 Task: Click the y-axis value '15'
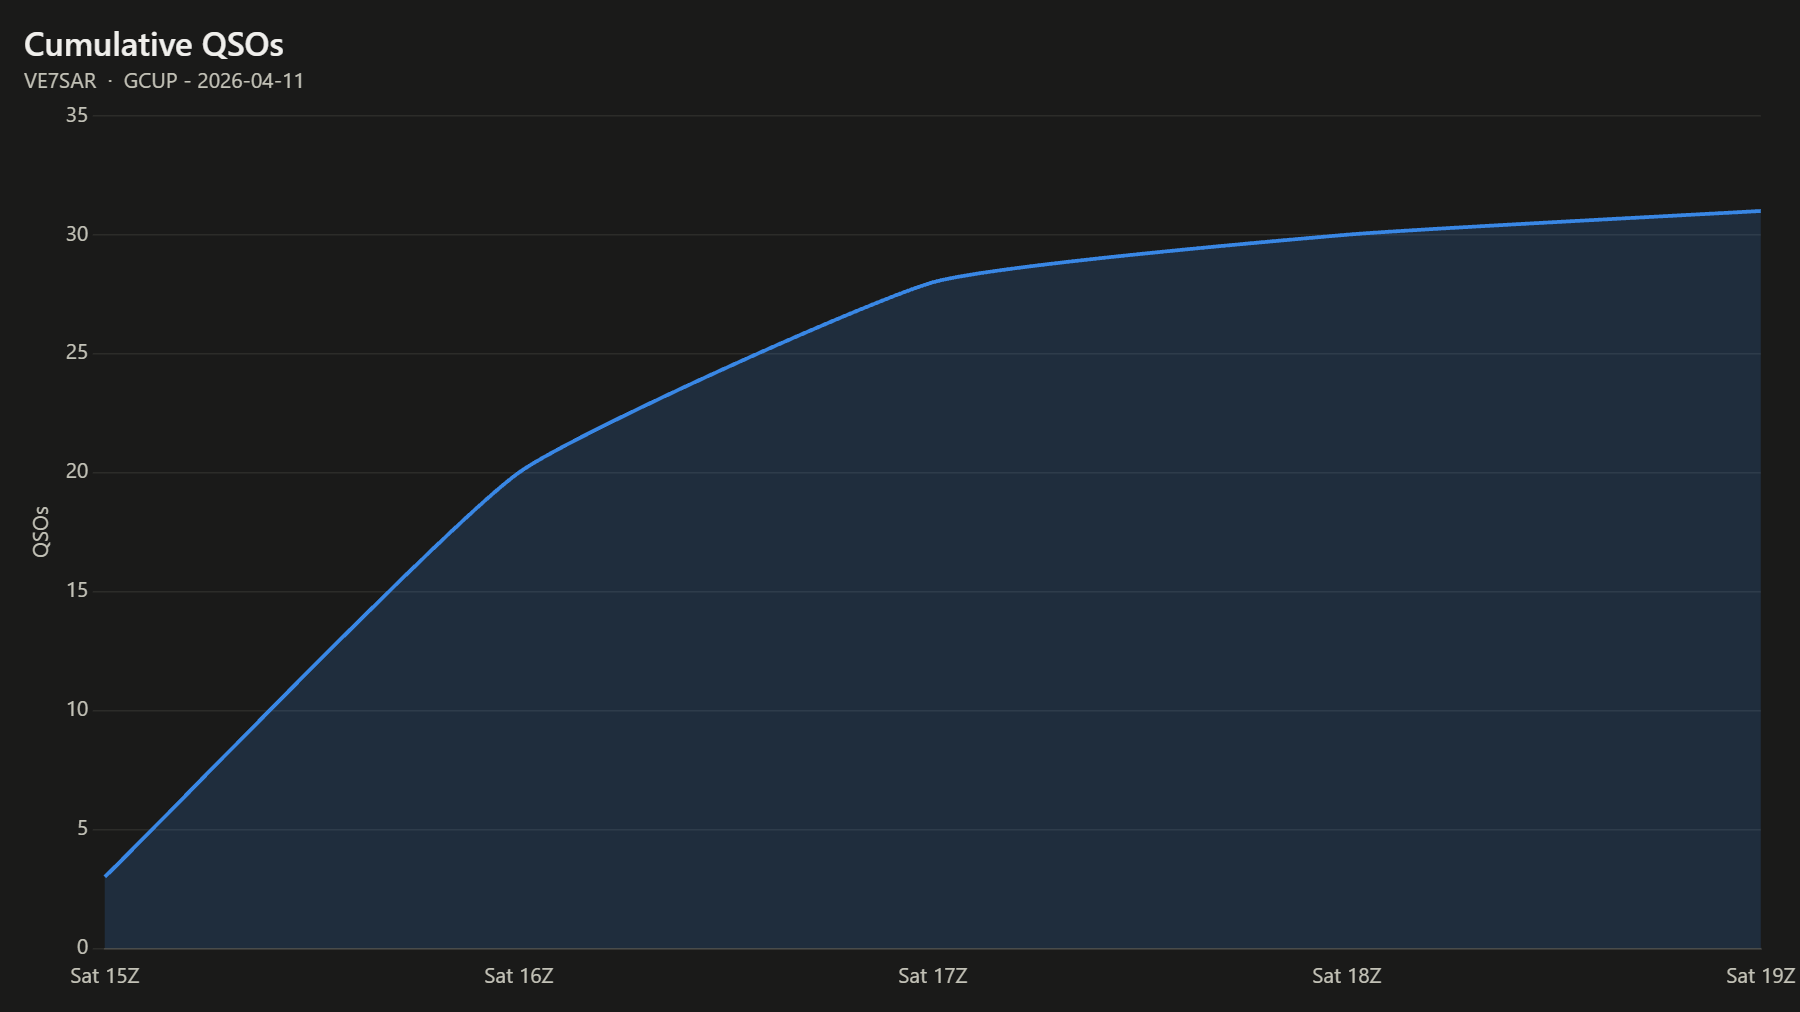tap(77, 590)
